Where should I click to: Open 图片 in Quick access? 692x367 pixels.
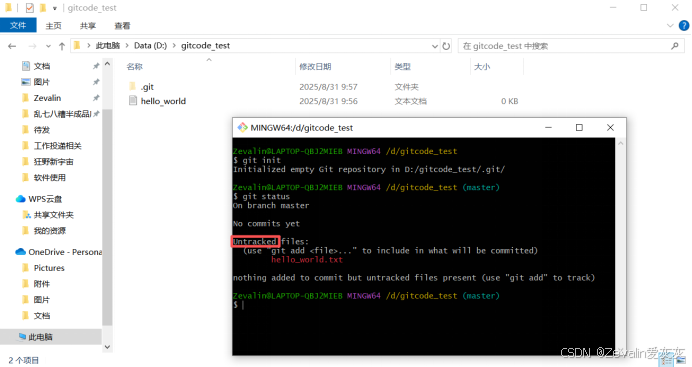[42, 82]
